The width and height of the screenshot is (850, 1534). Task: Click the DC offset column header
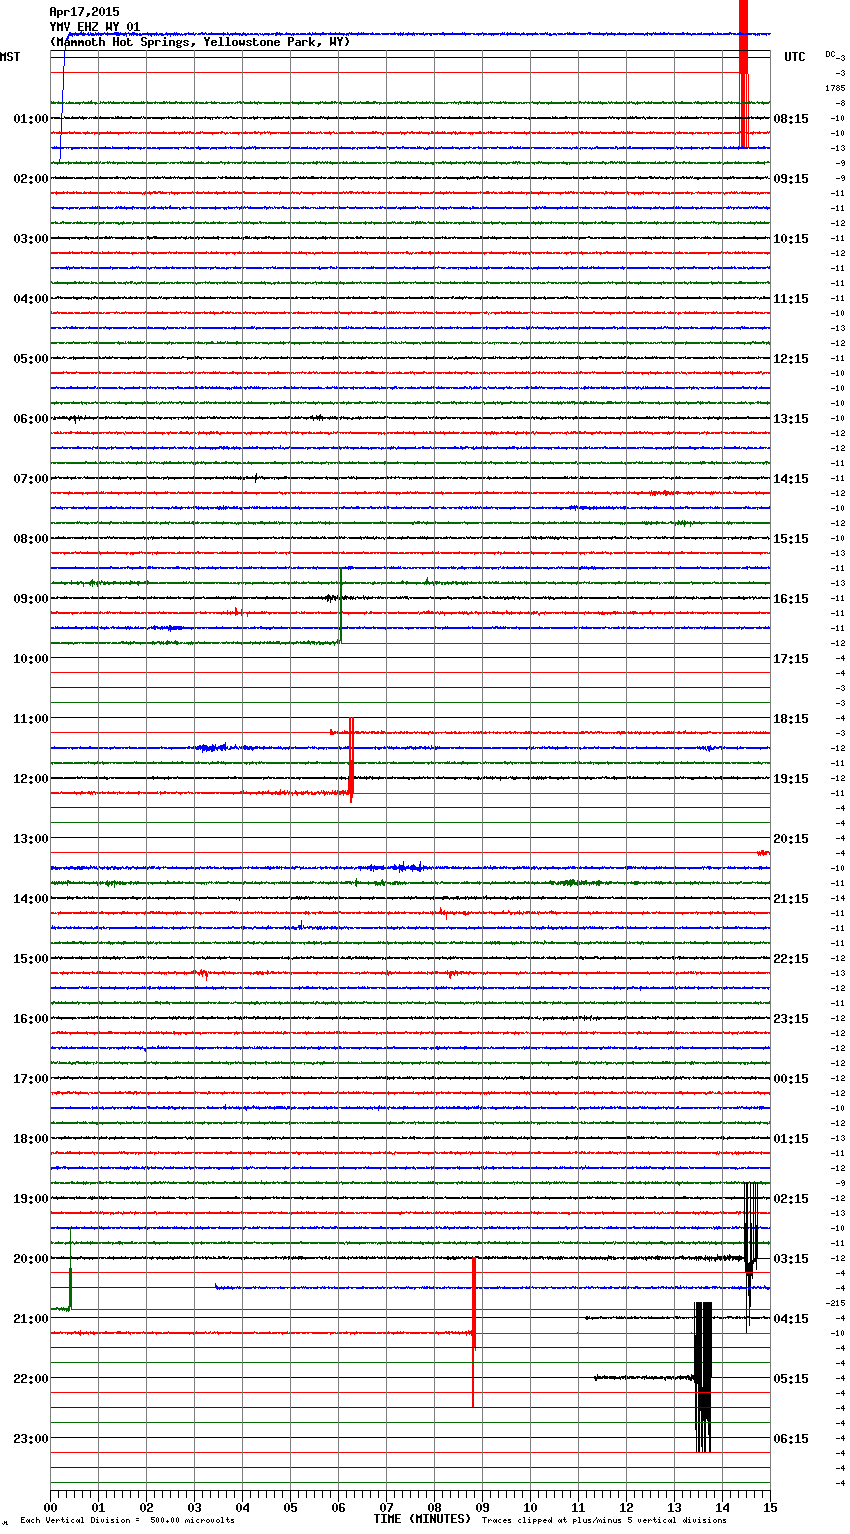click(830, 54)
